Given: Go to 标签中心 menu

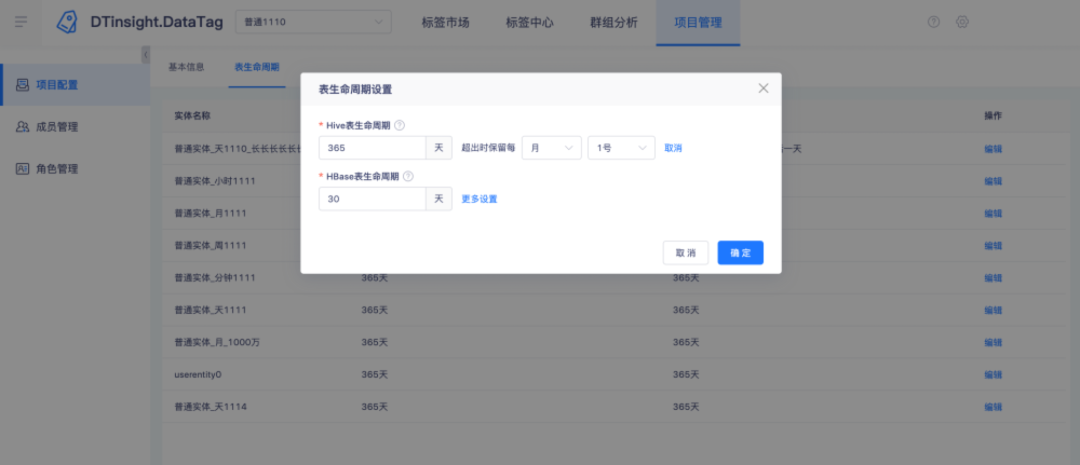Looking at the screenshot, I should (530, 23).
